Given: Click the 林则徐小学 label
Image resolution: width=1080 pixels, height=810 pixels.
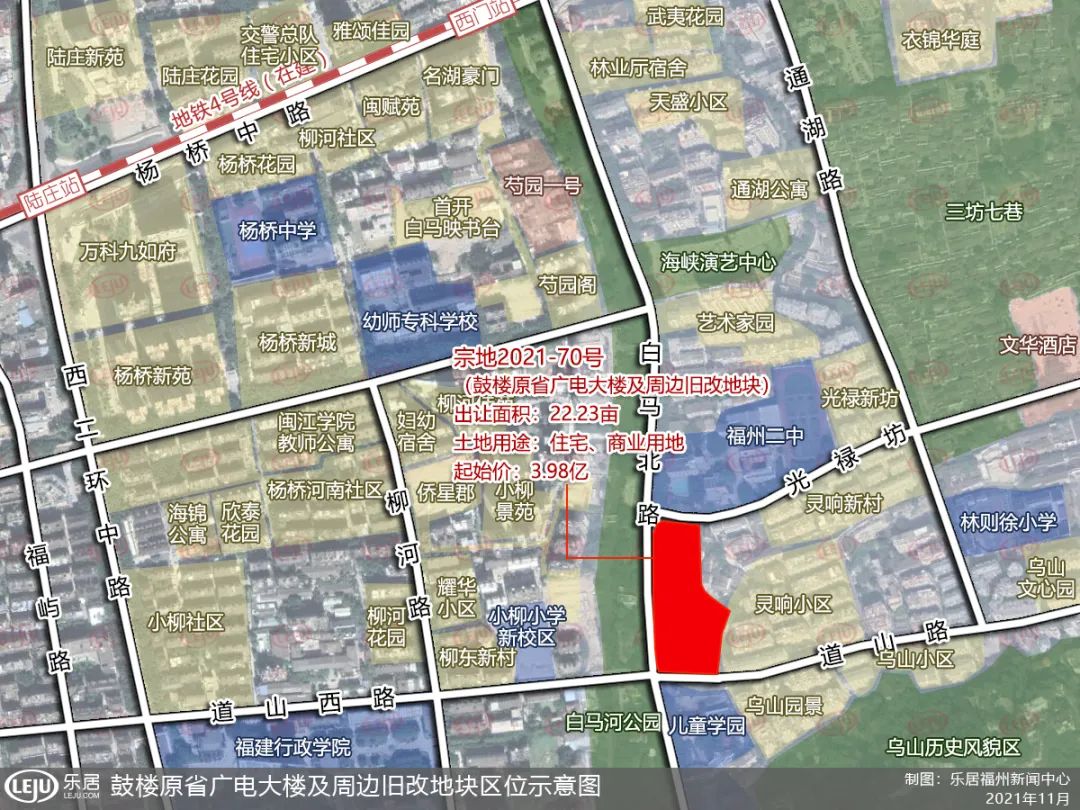Looking at the screenshot, I should (x=1008, y=521).
